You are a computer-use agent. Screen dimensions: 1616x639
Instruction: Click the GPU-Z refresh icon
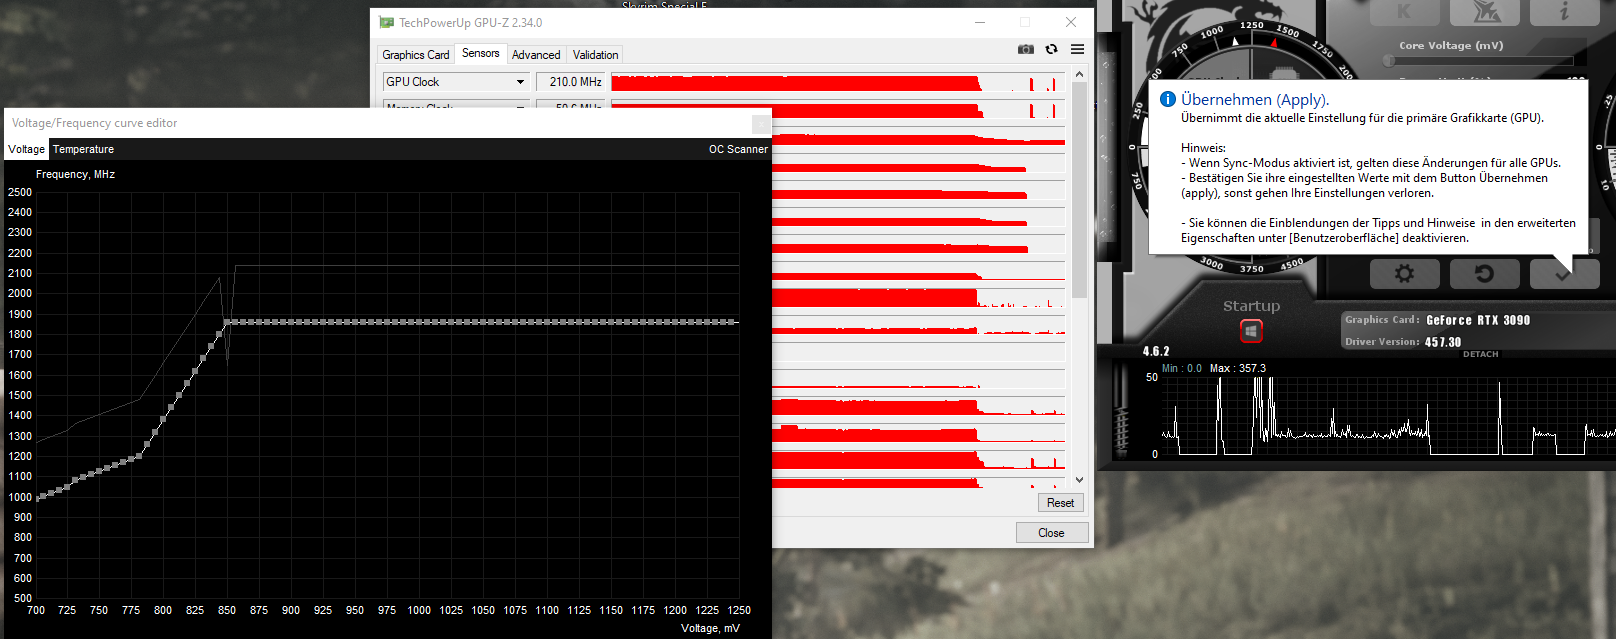pyautogui.click(x=1051, y=49)
